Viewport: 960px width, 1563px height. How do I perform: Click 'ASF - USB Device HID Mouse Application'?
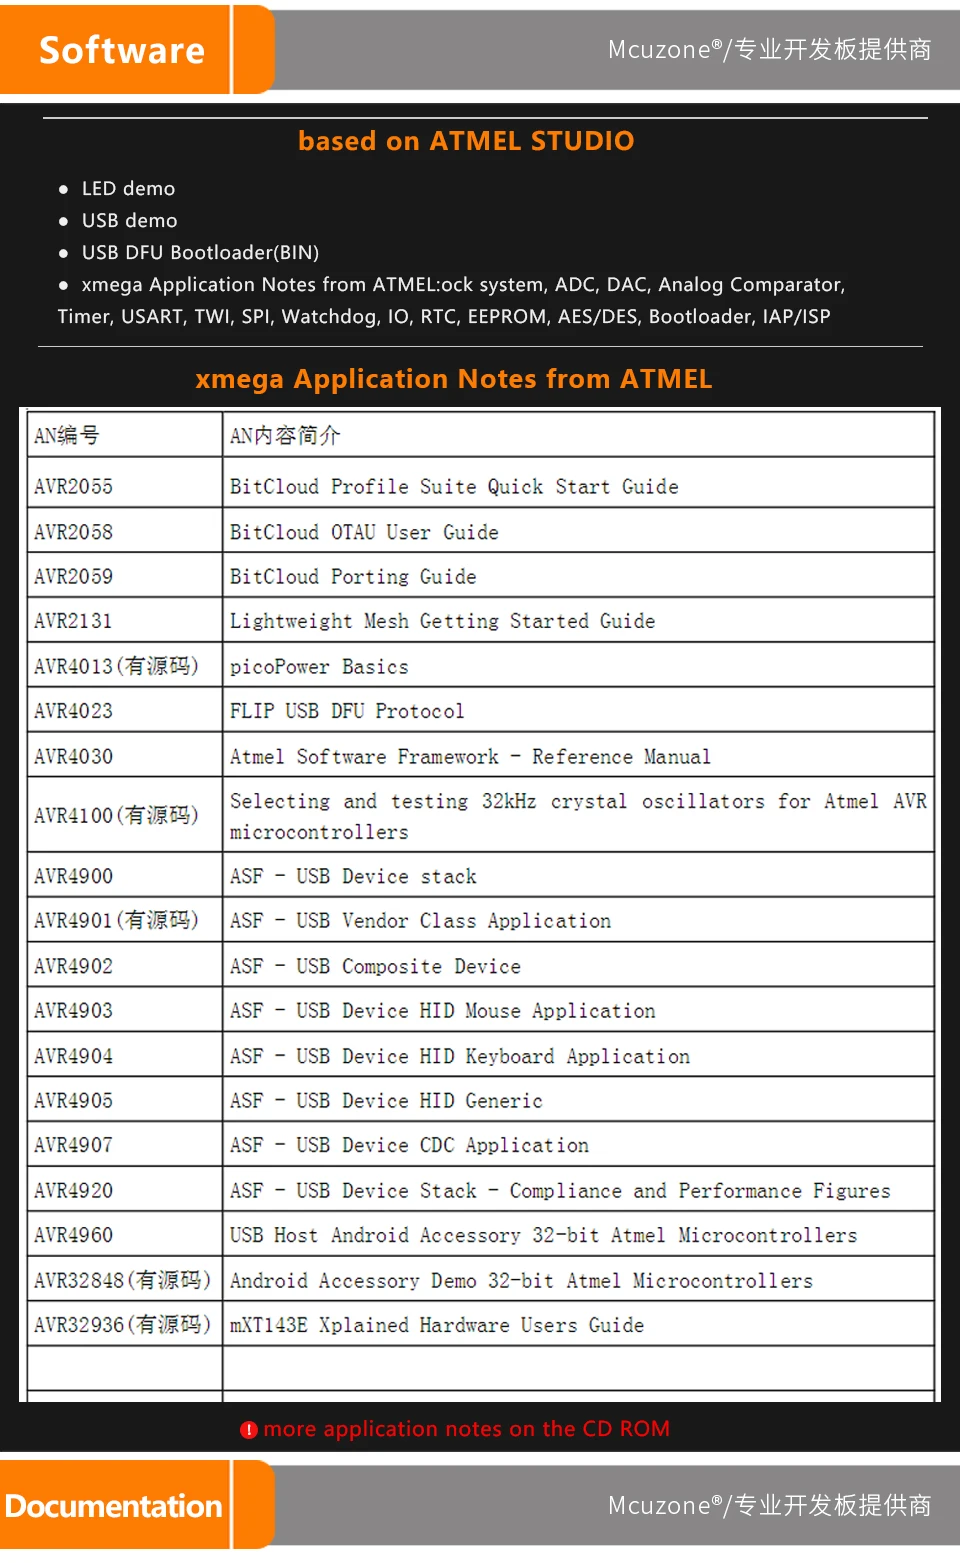pos(443,1010)
